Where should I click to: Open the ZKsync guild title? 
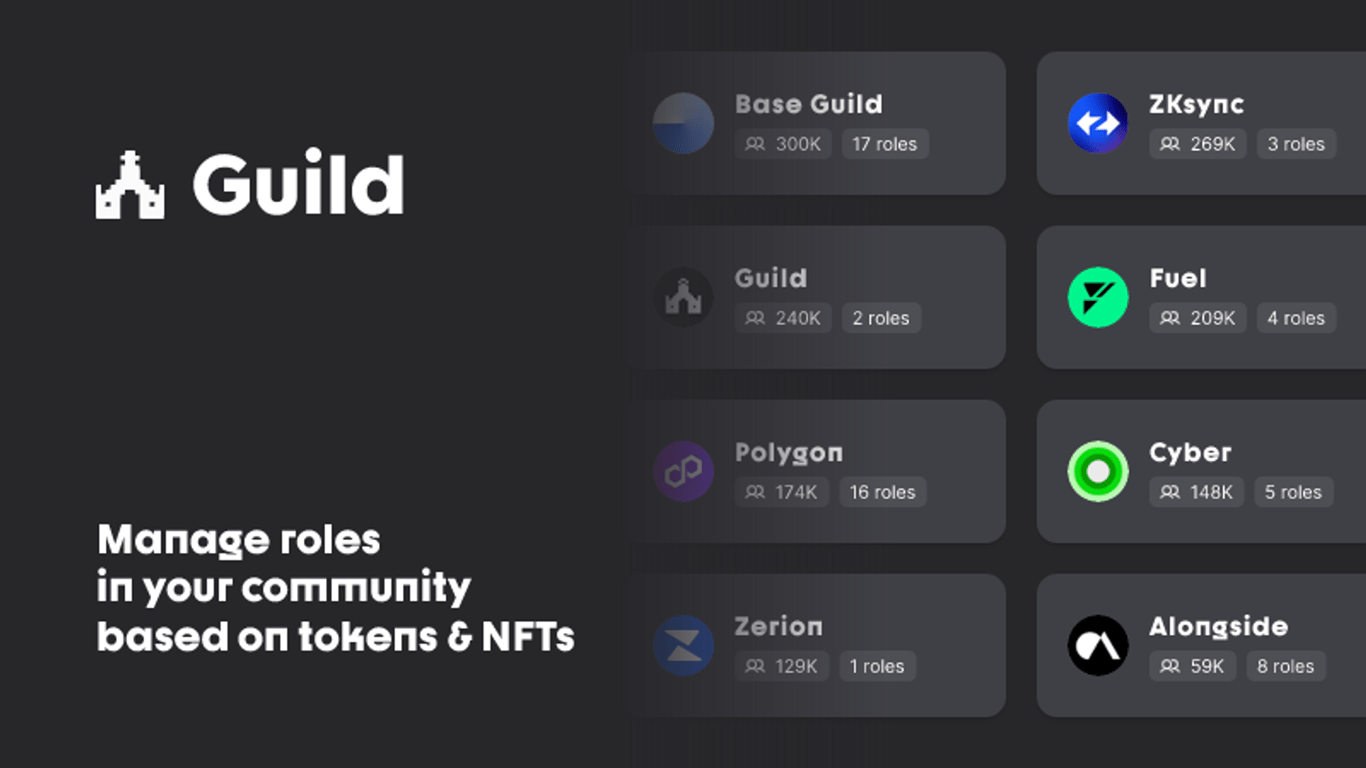1196,104
